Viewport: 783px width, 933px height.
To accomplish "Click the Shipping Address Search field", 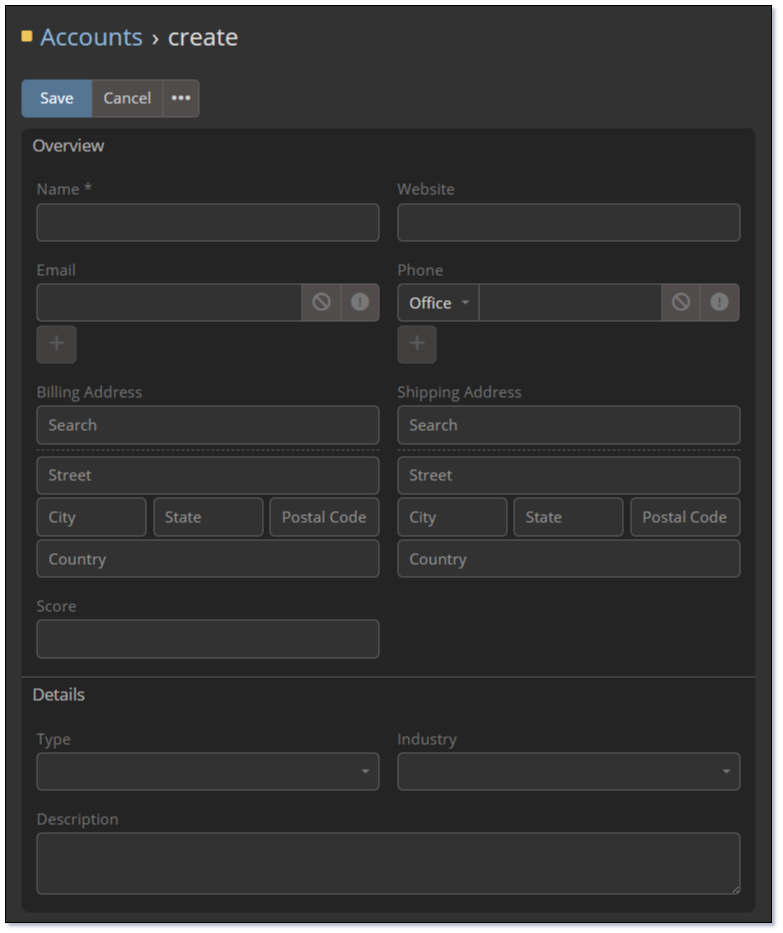I will (x=568, y=425).
